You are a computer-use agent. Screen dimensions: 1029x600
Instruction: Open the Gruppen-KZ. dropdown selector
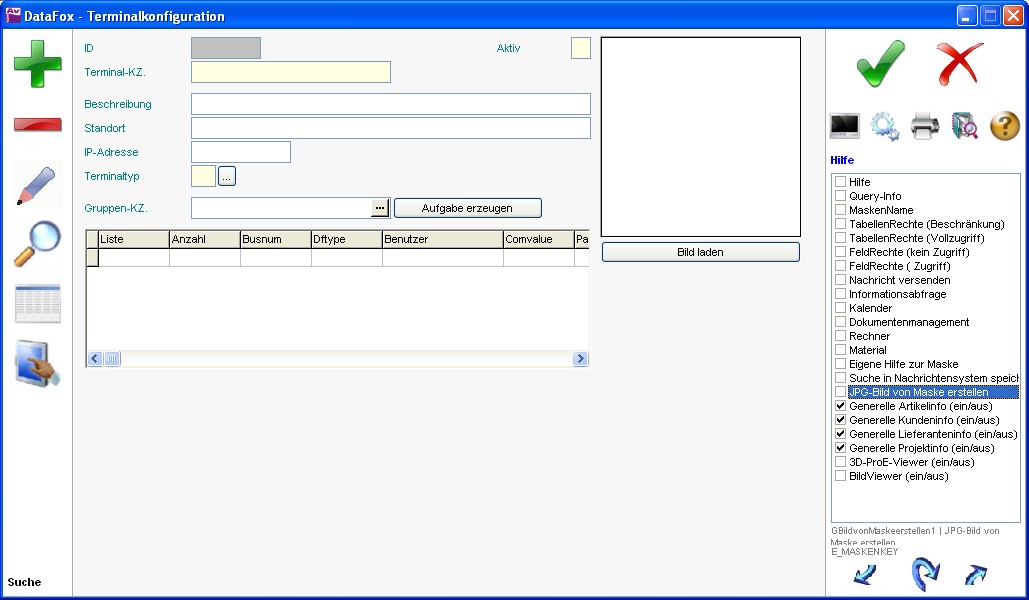point(379,208)
